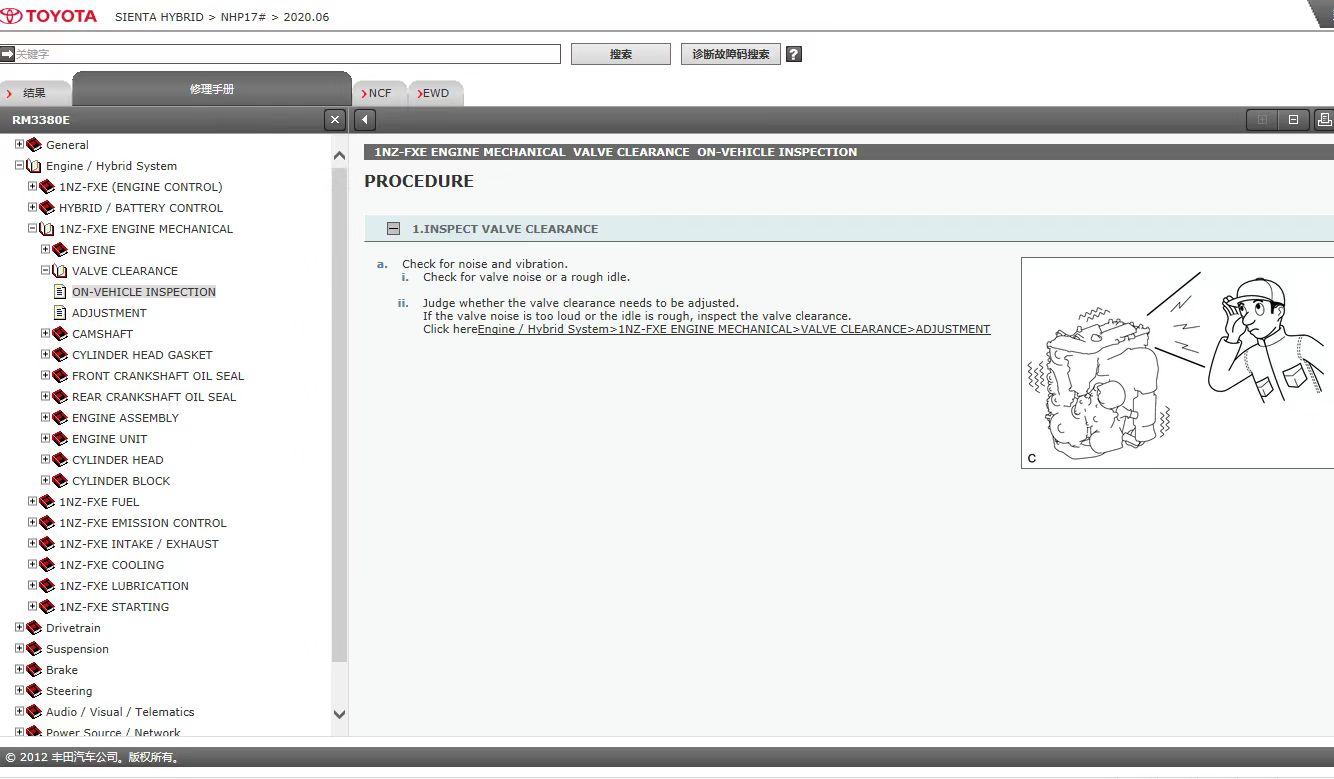Expand the Power Source / Network node
Screen dimensions: 1334x779
pyautogui.click(x=19, y=733)
